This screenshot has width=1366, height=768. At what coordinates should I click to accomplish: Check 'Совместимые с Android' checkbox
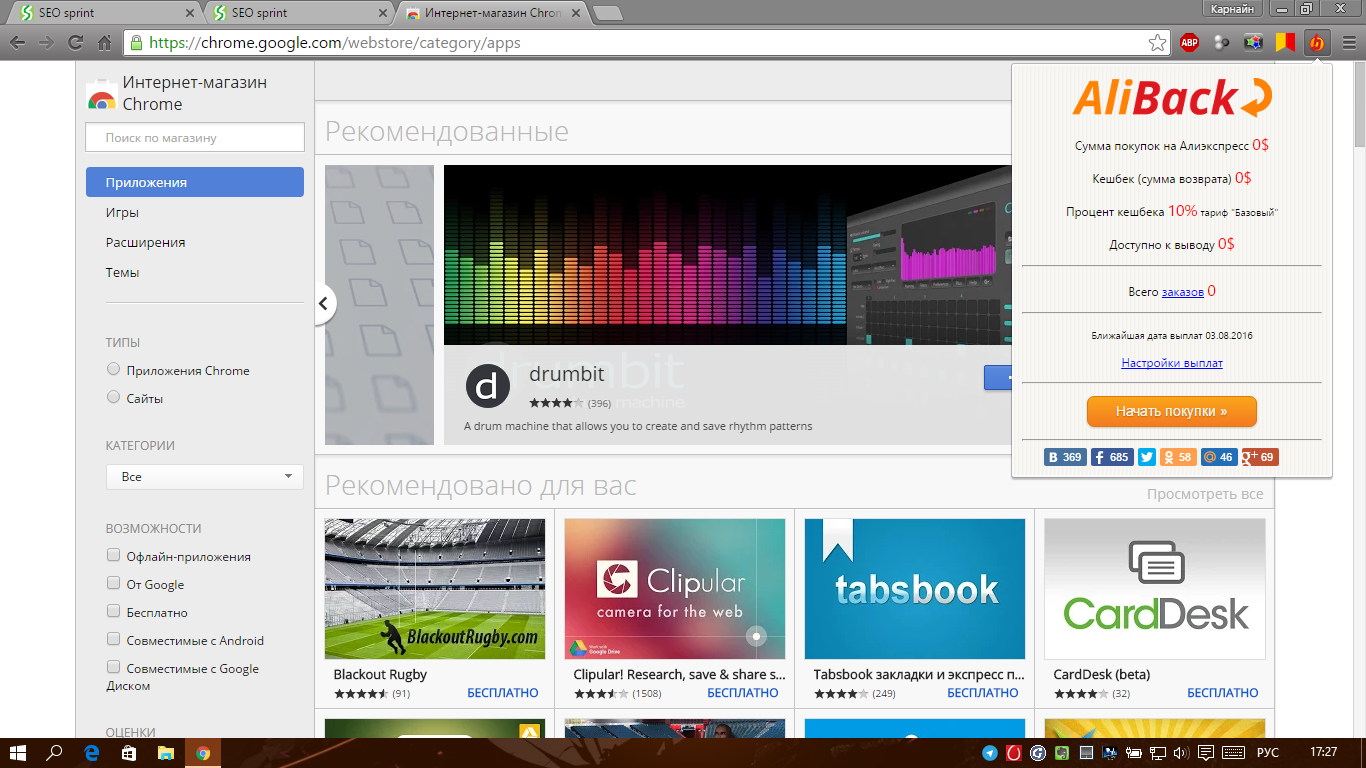(113, 639)
